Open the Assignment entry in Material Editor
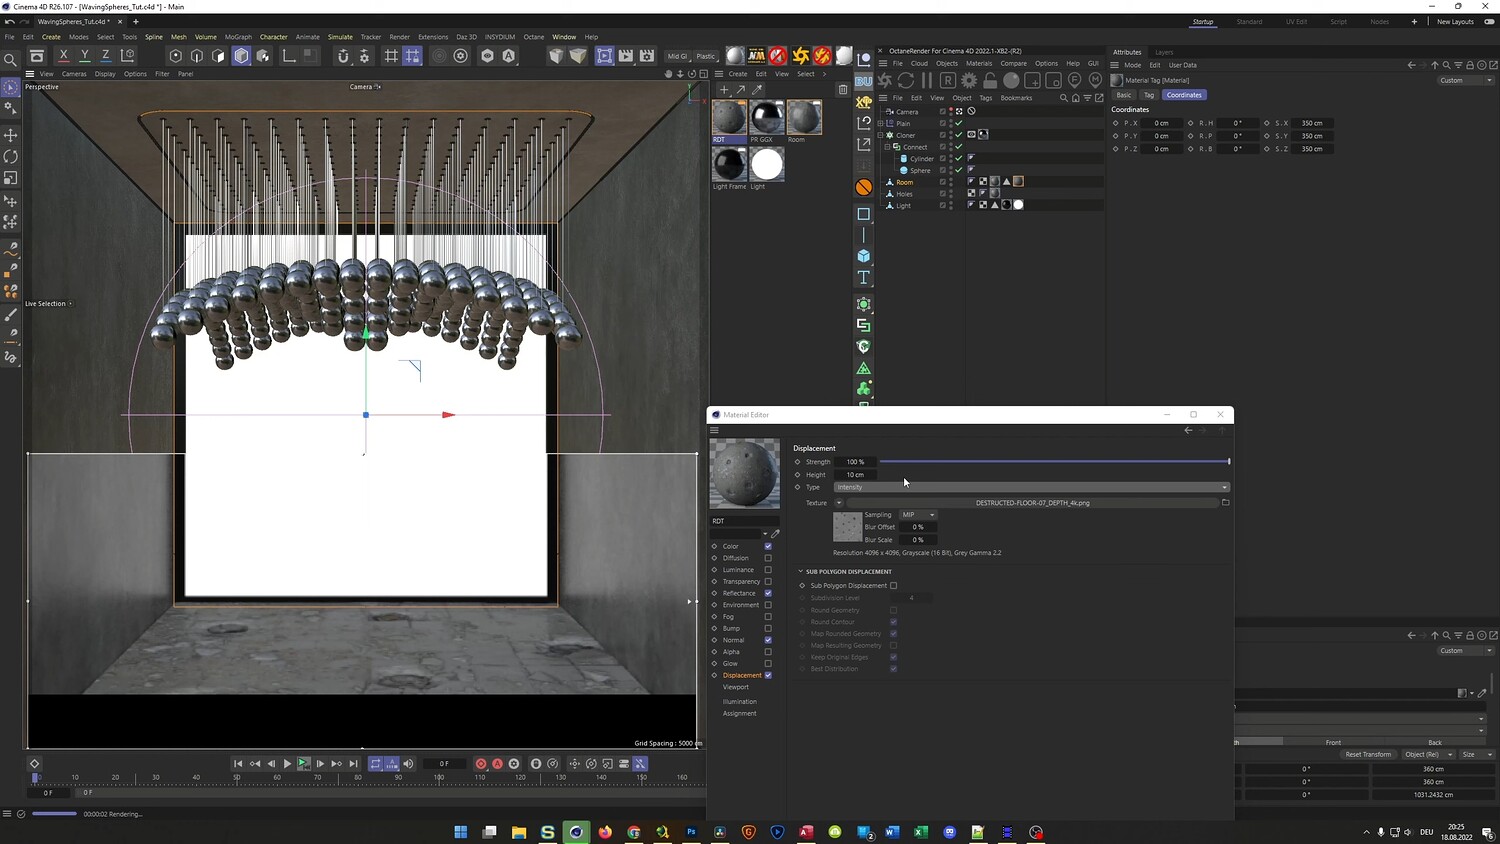 [740, 714]
